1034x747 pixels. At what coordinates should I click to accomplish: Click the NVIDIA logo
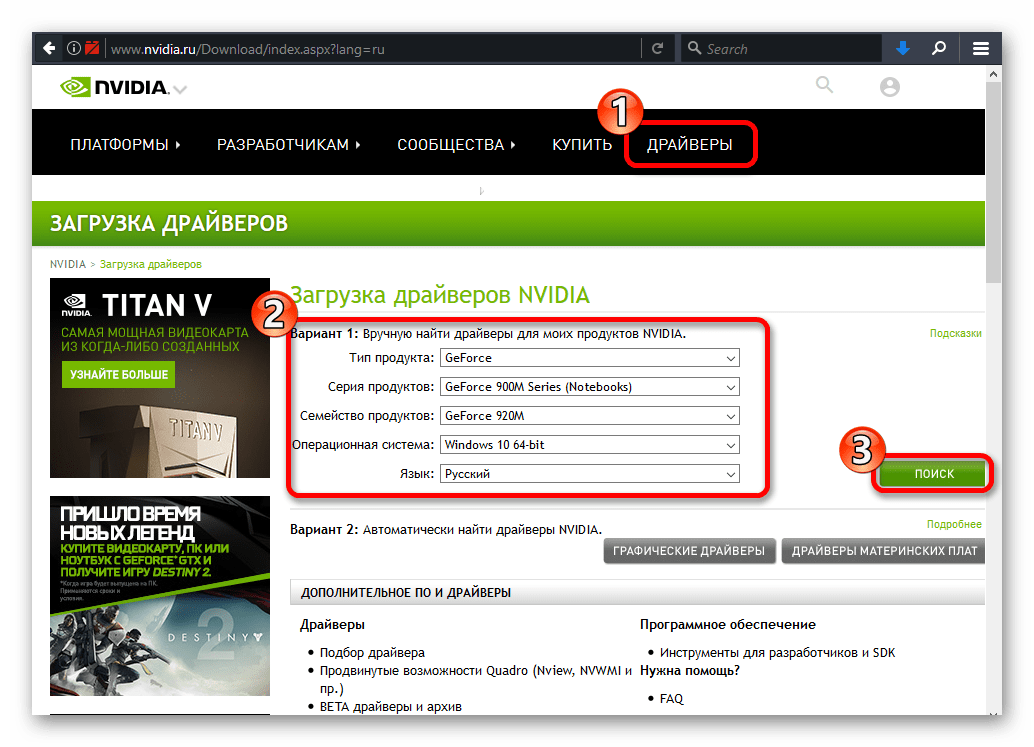114,88
